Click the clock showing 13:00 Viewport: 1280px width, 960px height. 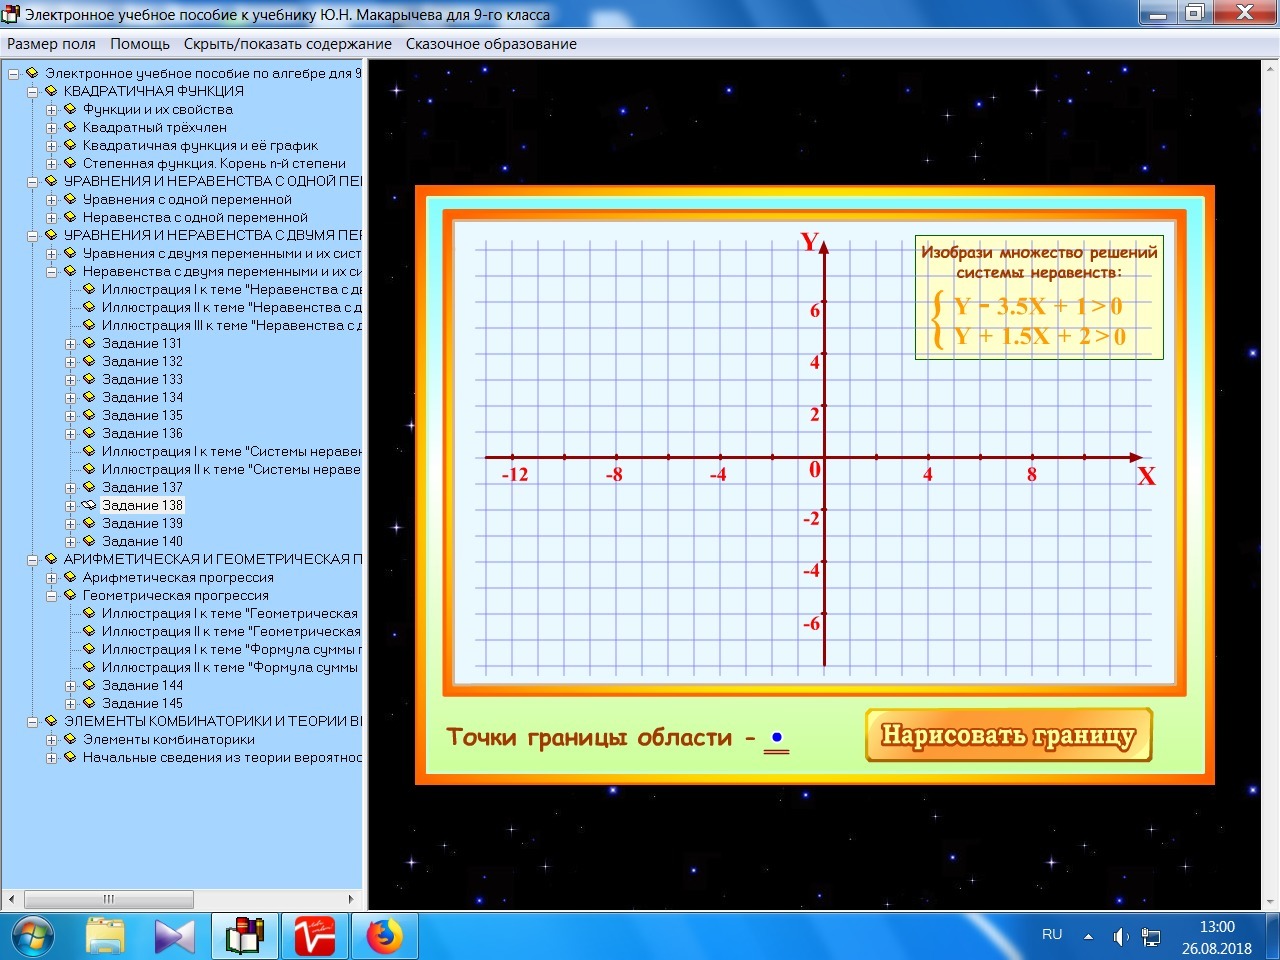[x=1217, y=927]
